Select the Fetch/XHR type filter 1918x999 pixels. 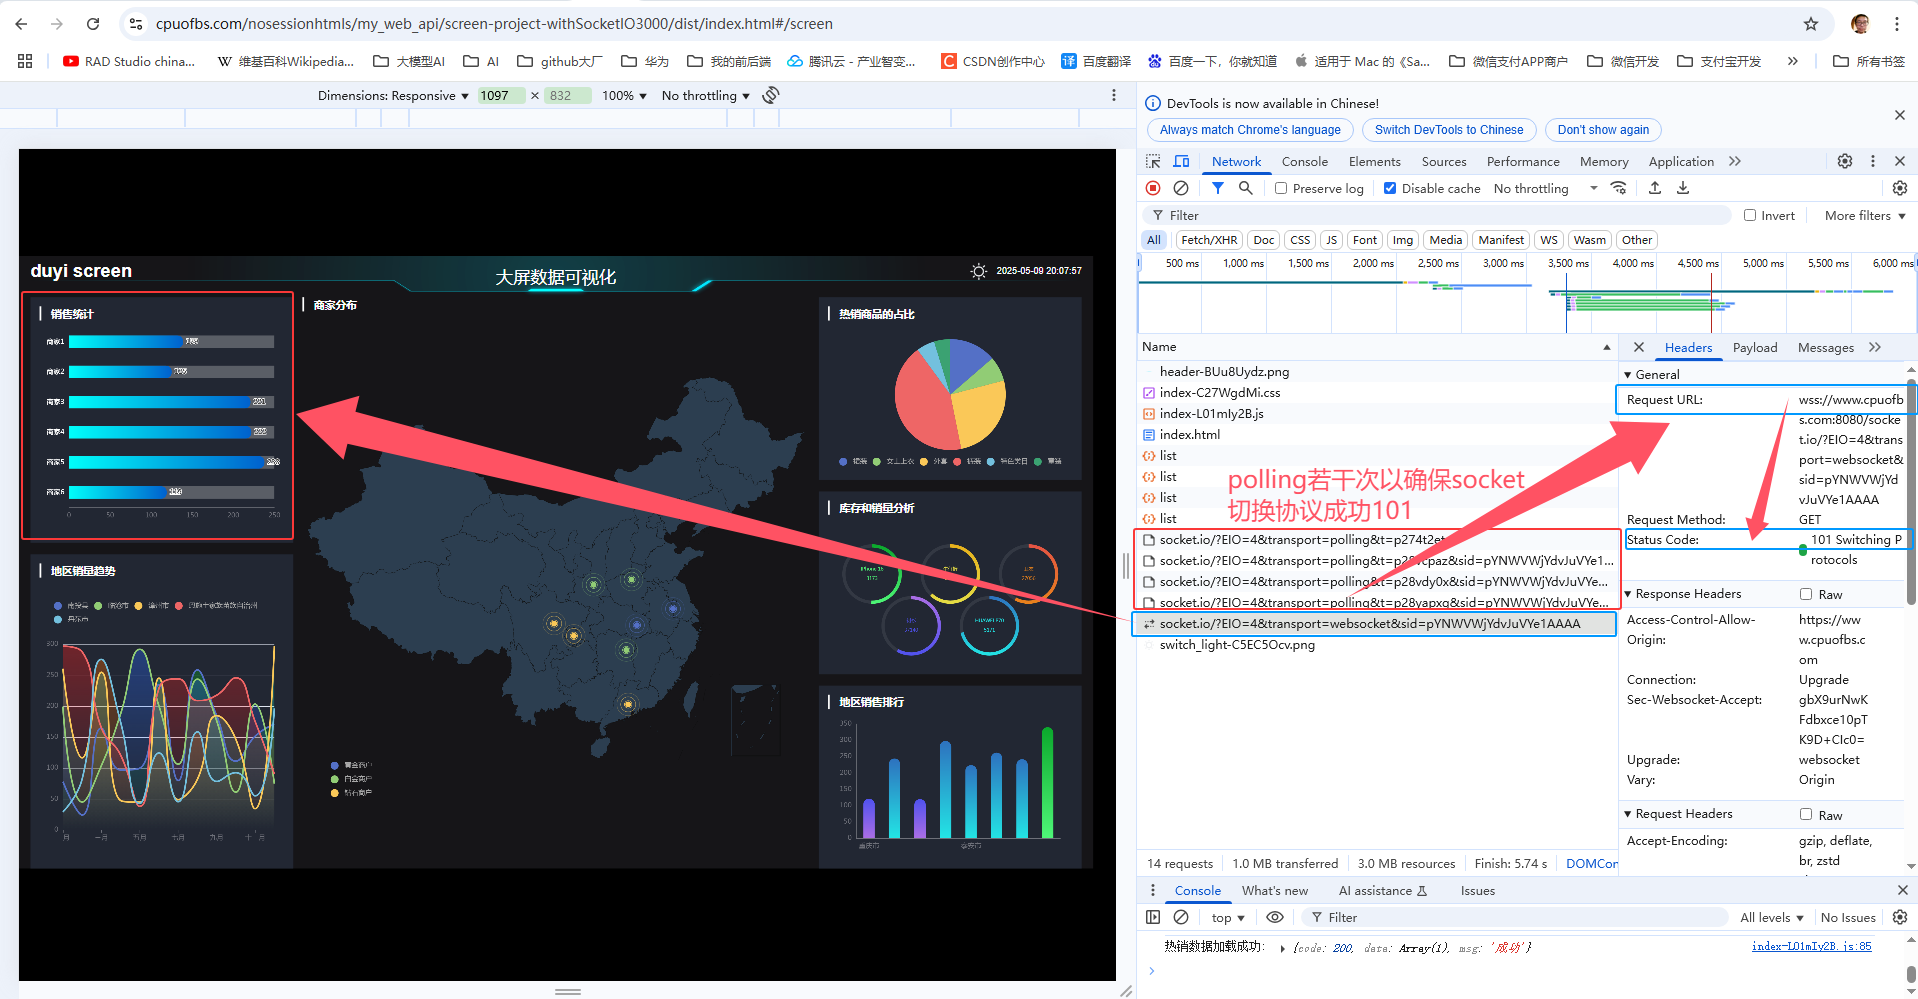1209,240
